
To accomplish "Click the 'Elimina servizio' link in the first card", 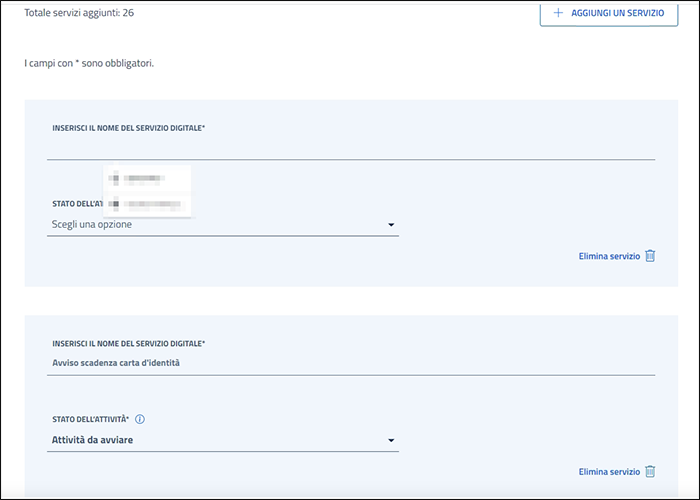I will point(608,256).
